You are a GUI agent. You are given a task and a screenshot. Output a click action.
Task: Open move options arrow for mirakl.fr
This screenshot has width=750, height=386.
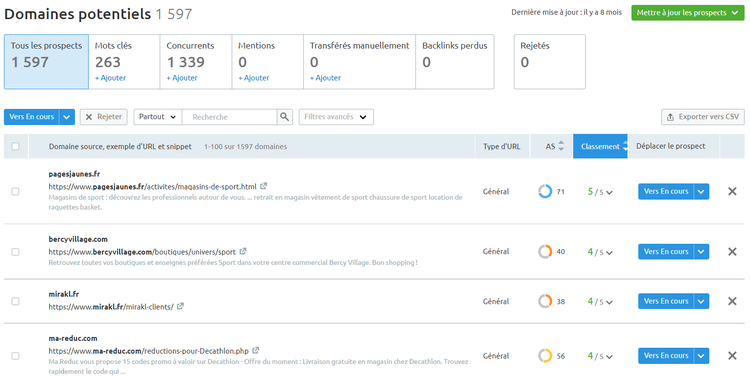tap(701, 301)
